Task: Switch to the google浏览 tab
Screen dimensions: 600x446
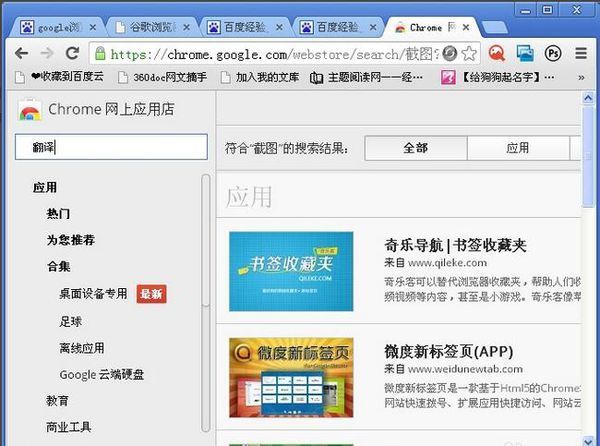Action: (x=57, y=28)
